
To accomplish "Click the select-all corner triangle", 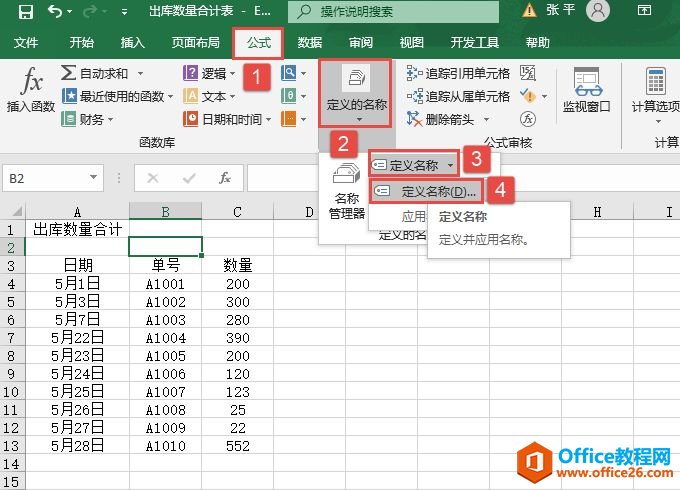I will 16,211.
